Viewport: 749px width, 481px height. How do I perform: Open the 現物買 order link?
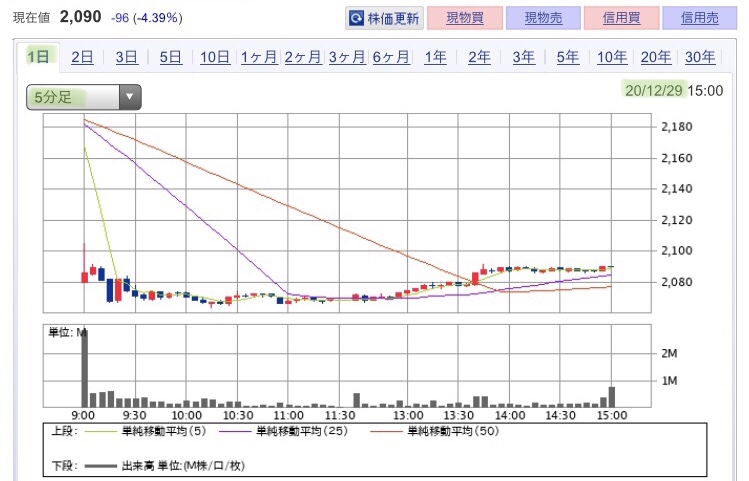(x=465, y=18)
